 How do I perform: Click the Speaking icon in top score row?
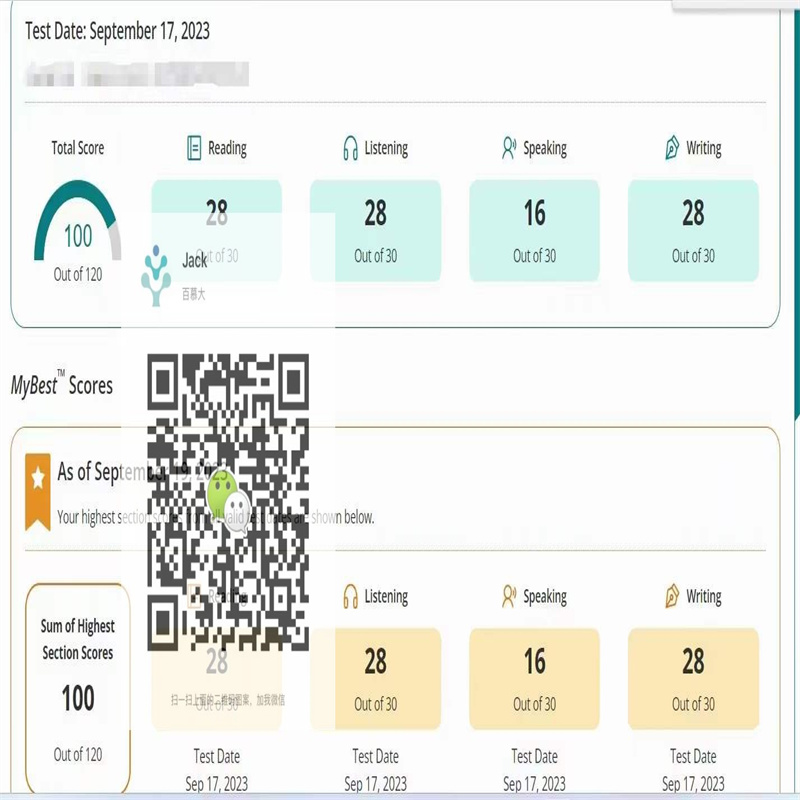(509, 149)
